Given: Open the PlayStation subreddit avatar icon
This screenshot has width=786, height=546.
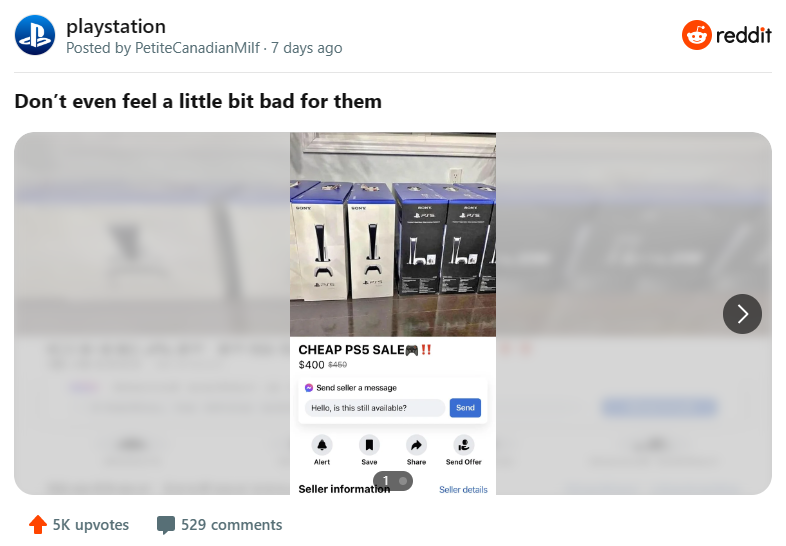Looking at the screenshot, I should click(35, 35).
